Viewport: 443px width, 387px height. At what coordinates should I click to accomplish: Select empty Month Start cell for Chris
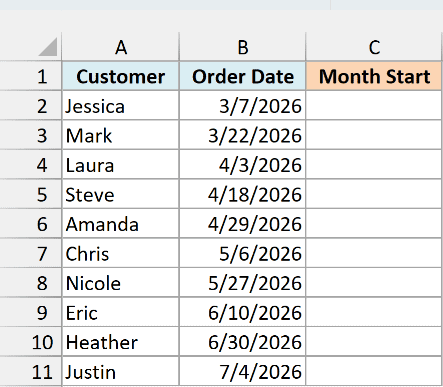point(374,253)
